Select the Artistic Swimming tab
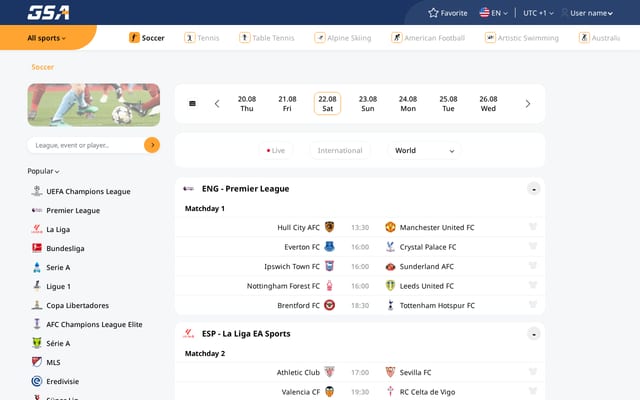 point(522,38)
